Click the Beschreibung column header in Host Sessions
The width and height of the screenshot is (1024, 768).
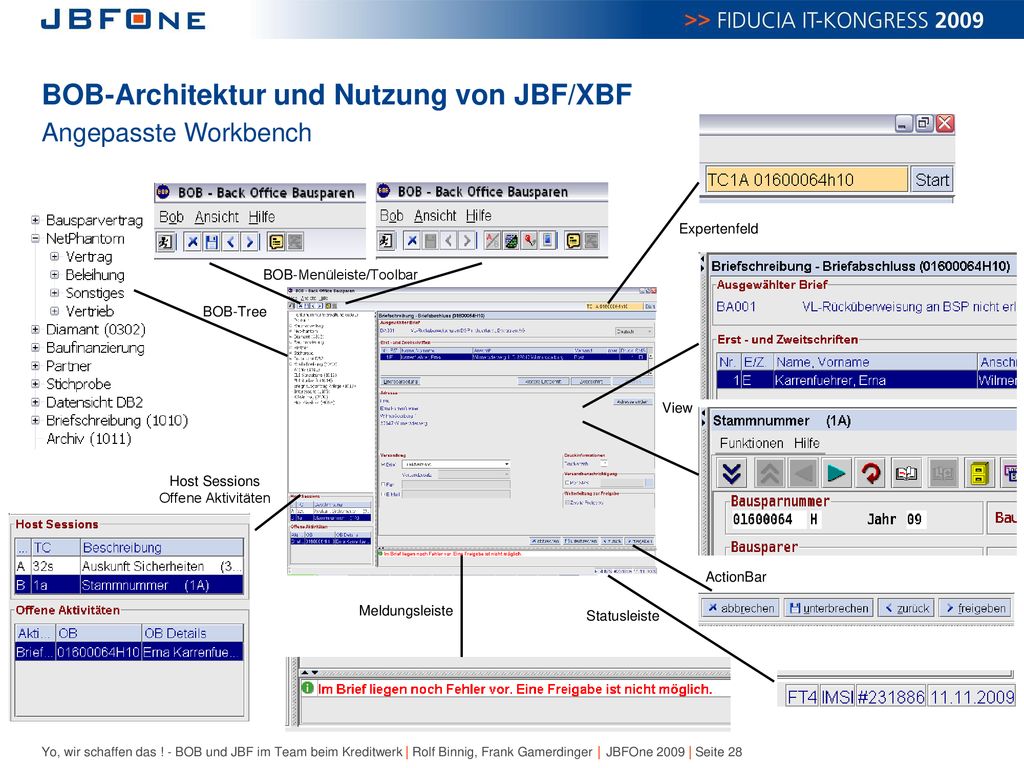161,547
